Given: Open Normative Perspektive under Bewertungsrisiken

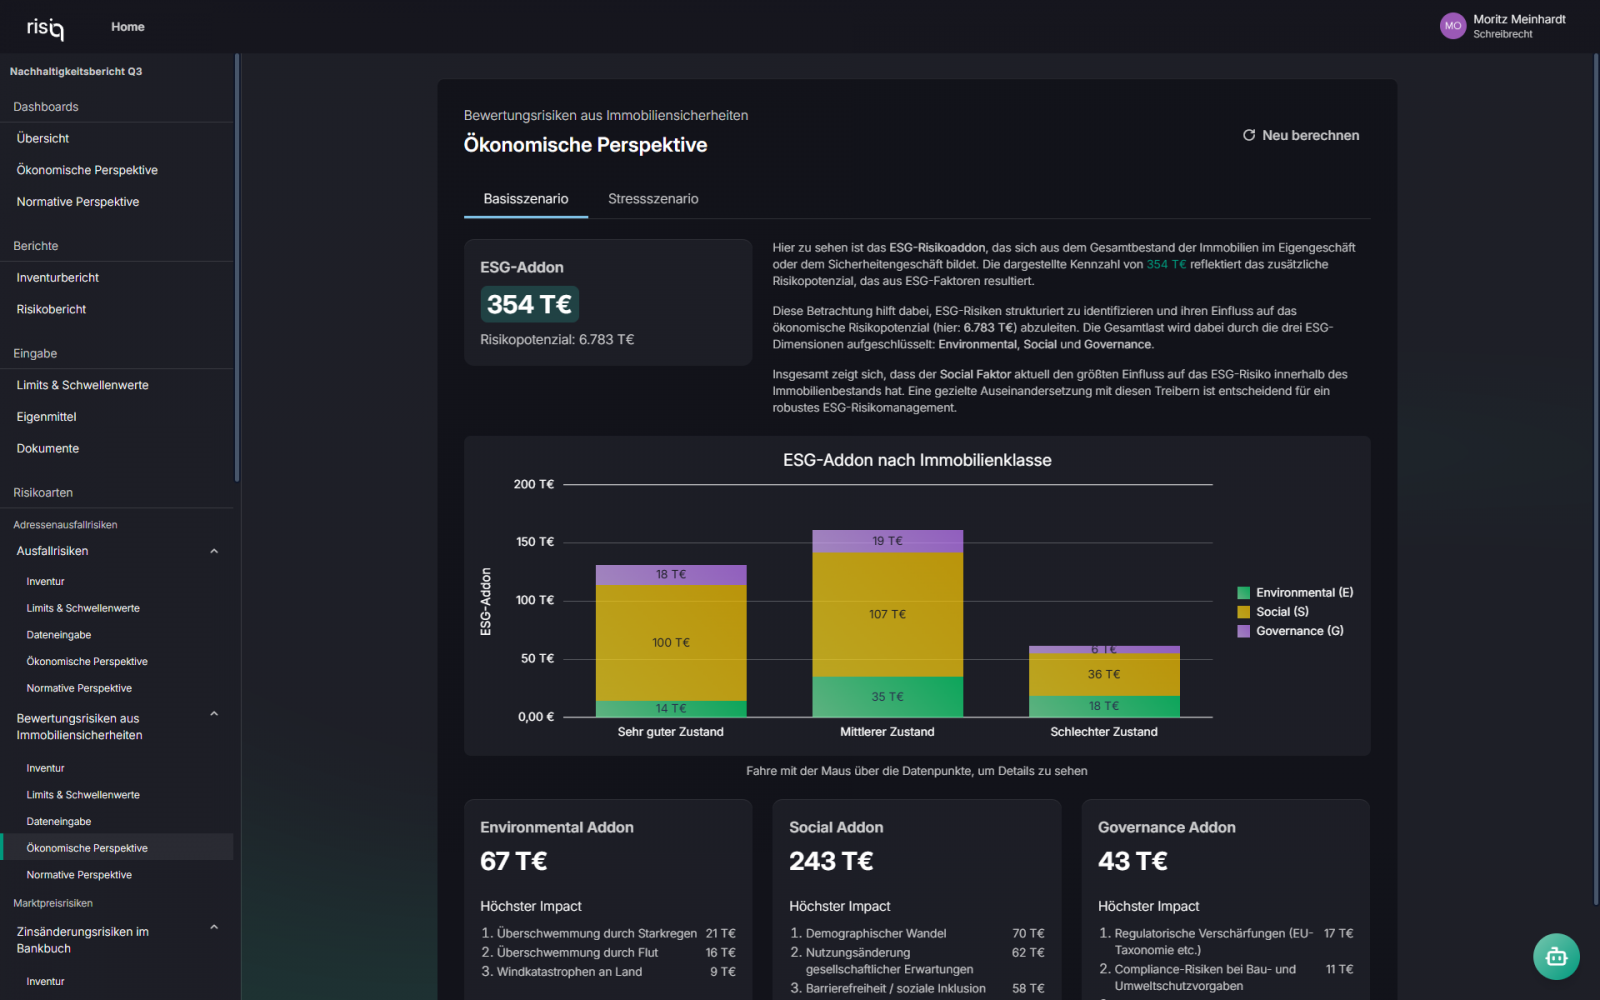Looking at the screenshot, I should click(79, 875).
